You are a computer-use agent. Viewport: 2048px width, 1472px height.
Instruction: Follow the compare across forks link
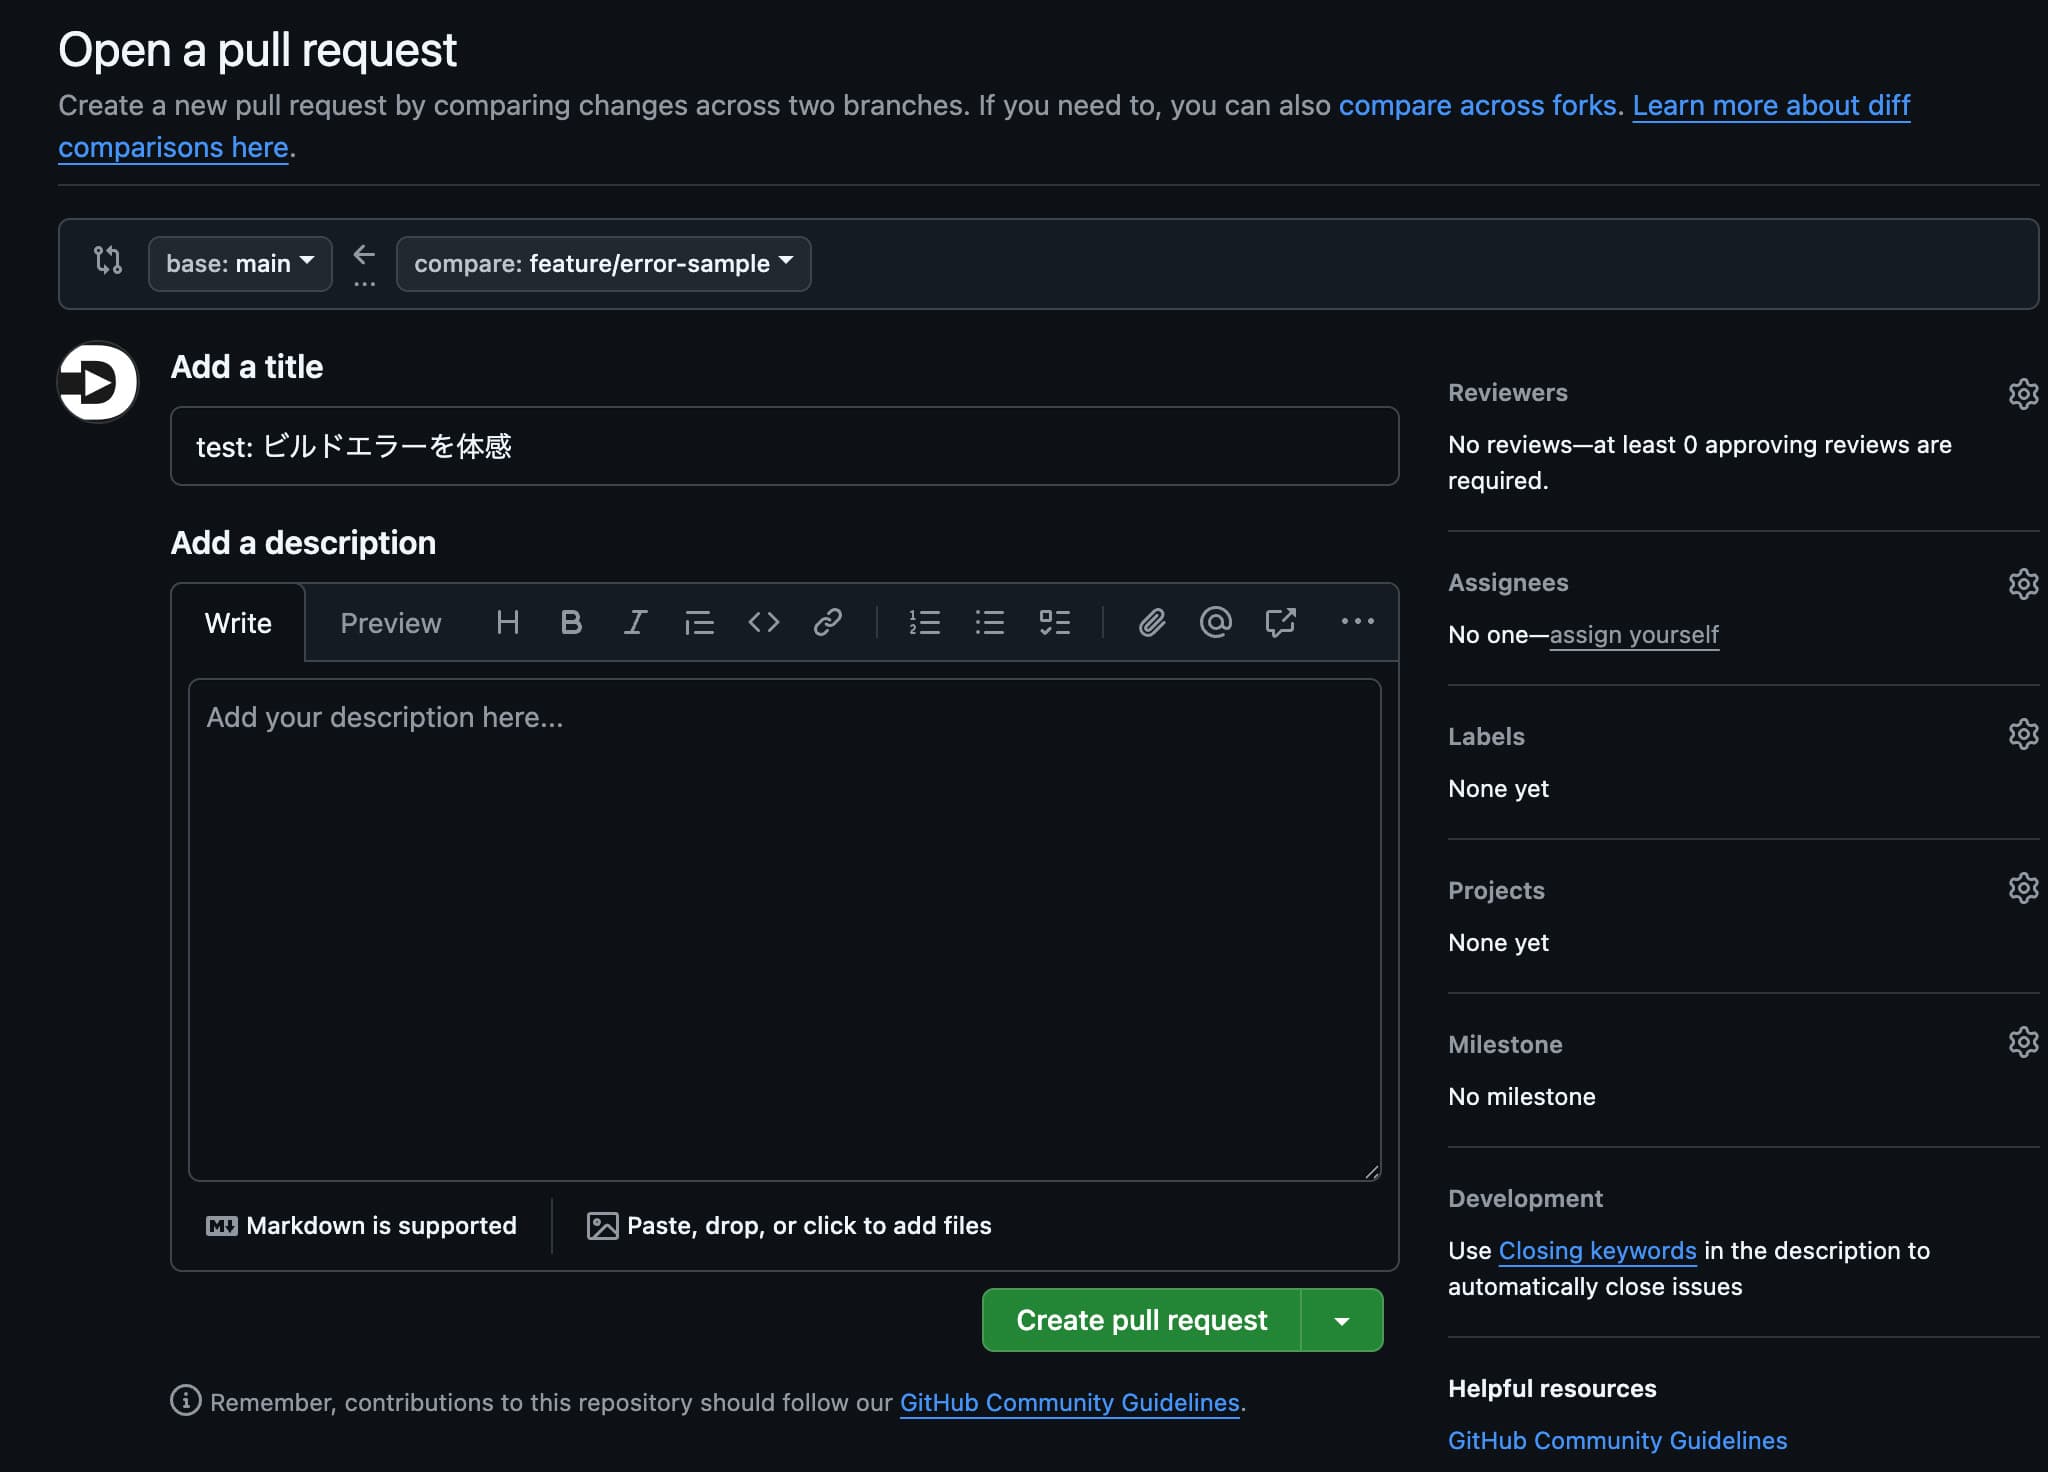[1478, 105]
